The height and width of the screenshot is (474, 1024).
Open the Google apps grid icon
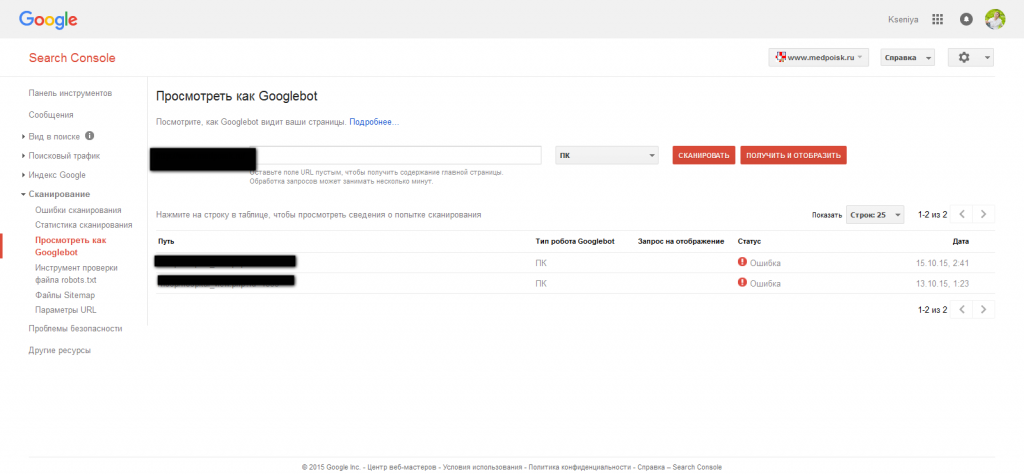[x=937, y=20]
